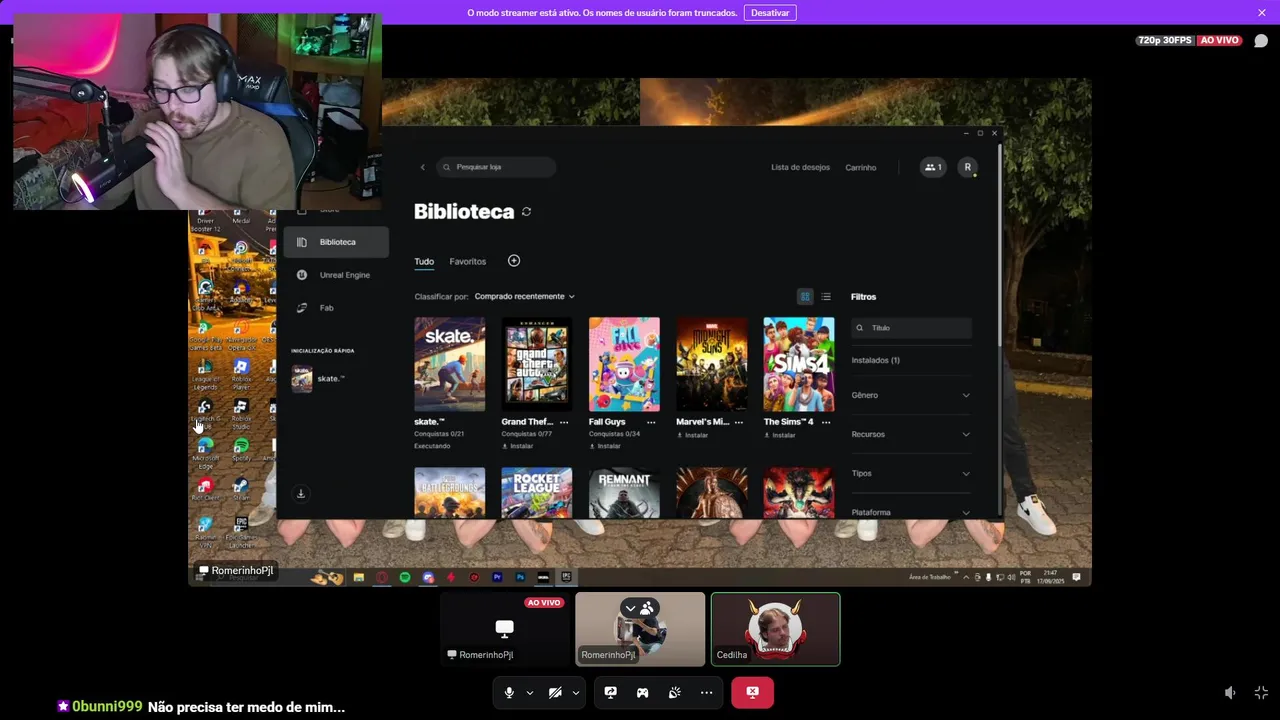Image resolution: width=1280 pixels, height=720 pixels.
Task: Click the downloads icon in sidebar
Action: point(300,493)
